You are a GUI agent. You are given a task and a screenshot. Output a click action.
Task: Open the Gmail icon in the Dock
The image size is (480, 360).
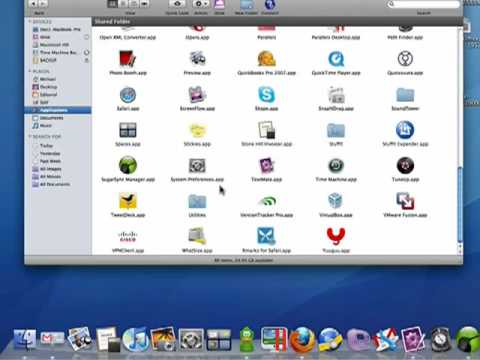52,339
